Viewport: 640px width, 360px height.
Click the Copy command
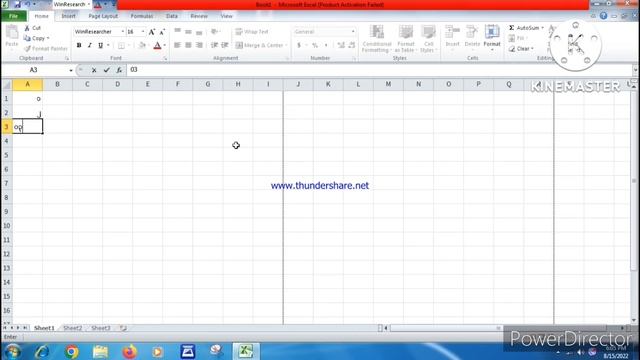pos(36,38)
